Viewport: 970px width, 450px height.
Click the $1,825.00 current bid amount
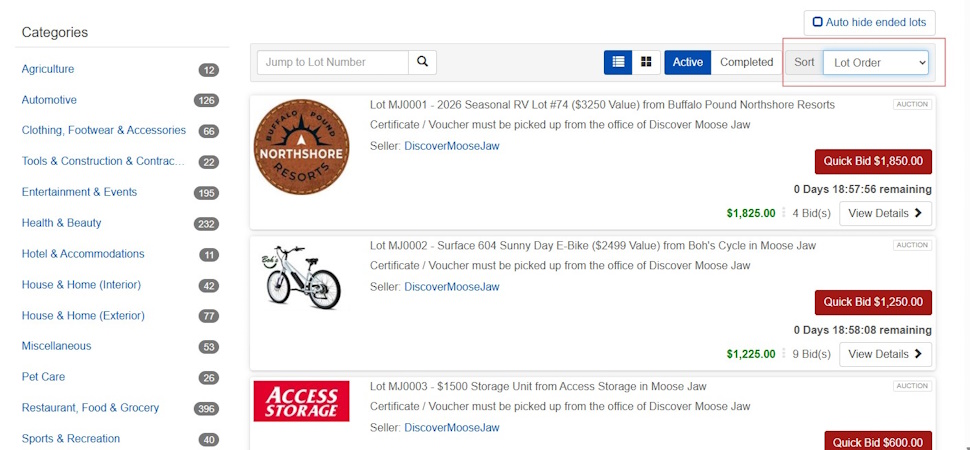tap(751, 214)
